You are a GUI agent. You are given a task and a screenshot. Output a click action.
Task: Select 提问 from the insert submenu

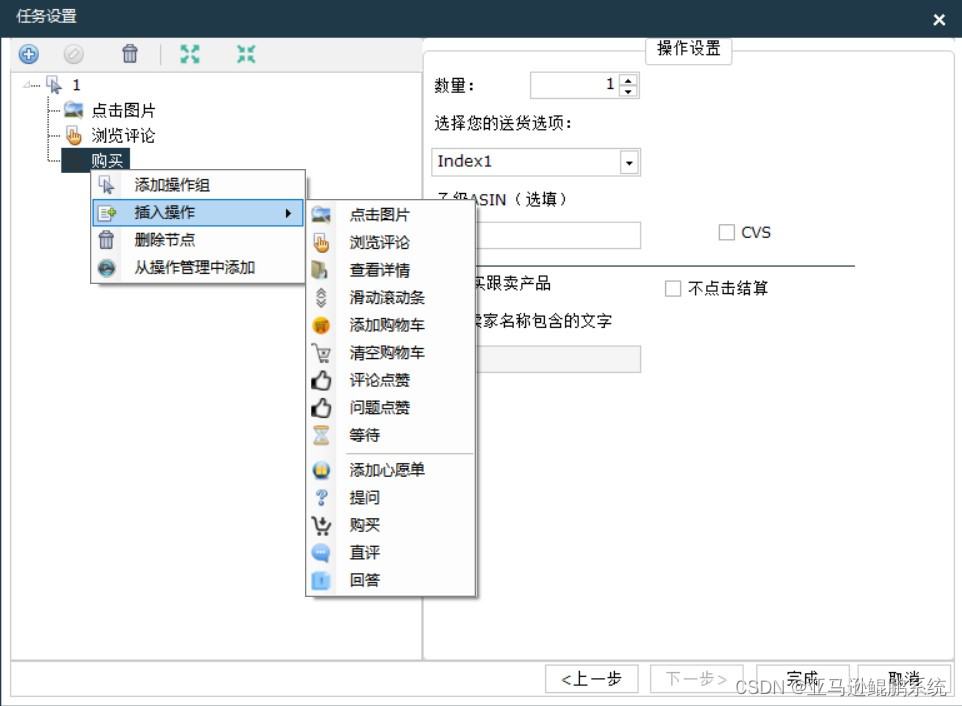tap(391, 497)
